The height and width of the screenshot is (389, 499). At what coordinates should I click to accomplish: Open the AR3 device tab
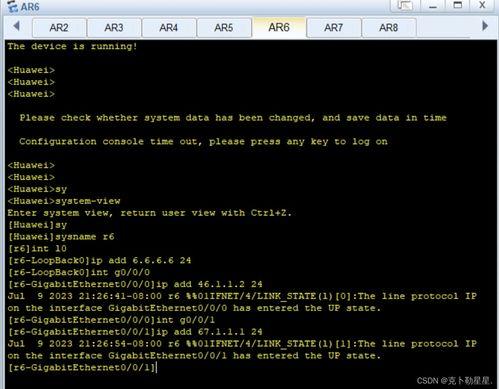[114, 28]
